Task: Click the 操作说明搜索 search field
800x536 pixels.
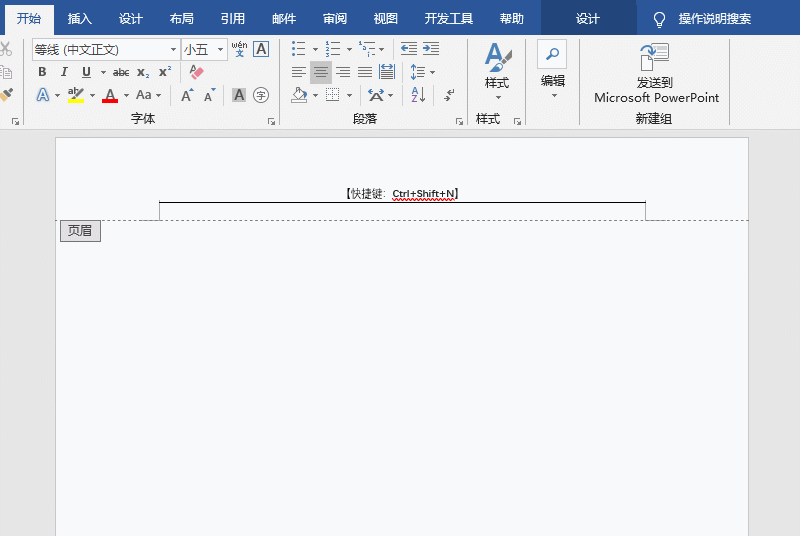Action: tap(717, 19)
